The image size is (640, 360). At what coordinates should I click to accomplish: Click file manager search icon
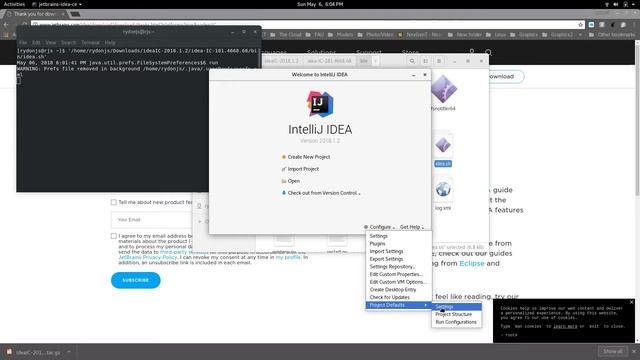coord(412,61)
